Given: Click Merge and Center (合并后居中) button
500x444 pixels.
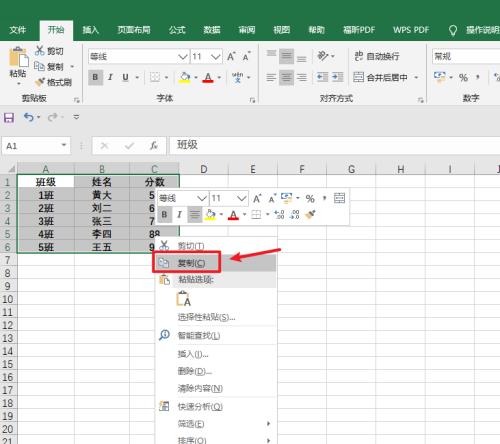Looking at the screenshot, I should pyautogui.click(x=380, y=77).
